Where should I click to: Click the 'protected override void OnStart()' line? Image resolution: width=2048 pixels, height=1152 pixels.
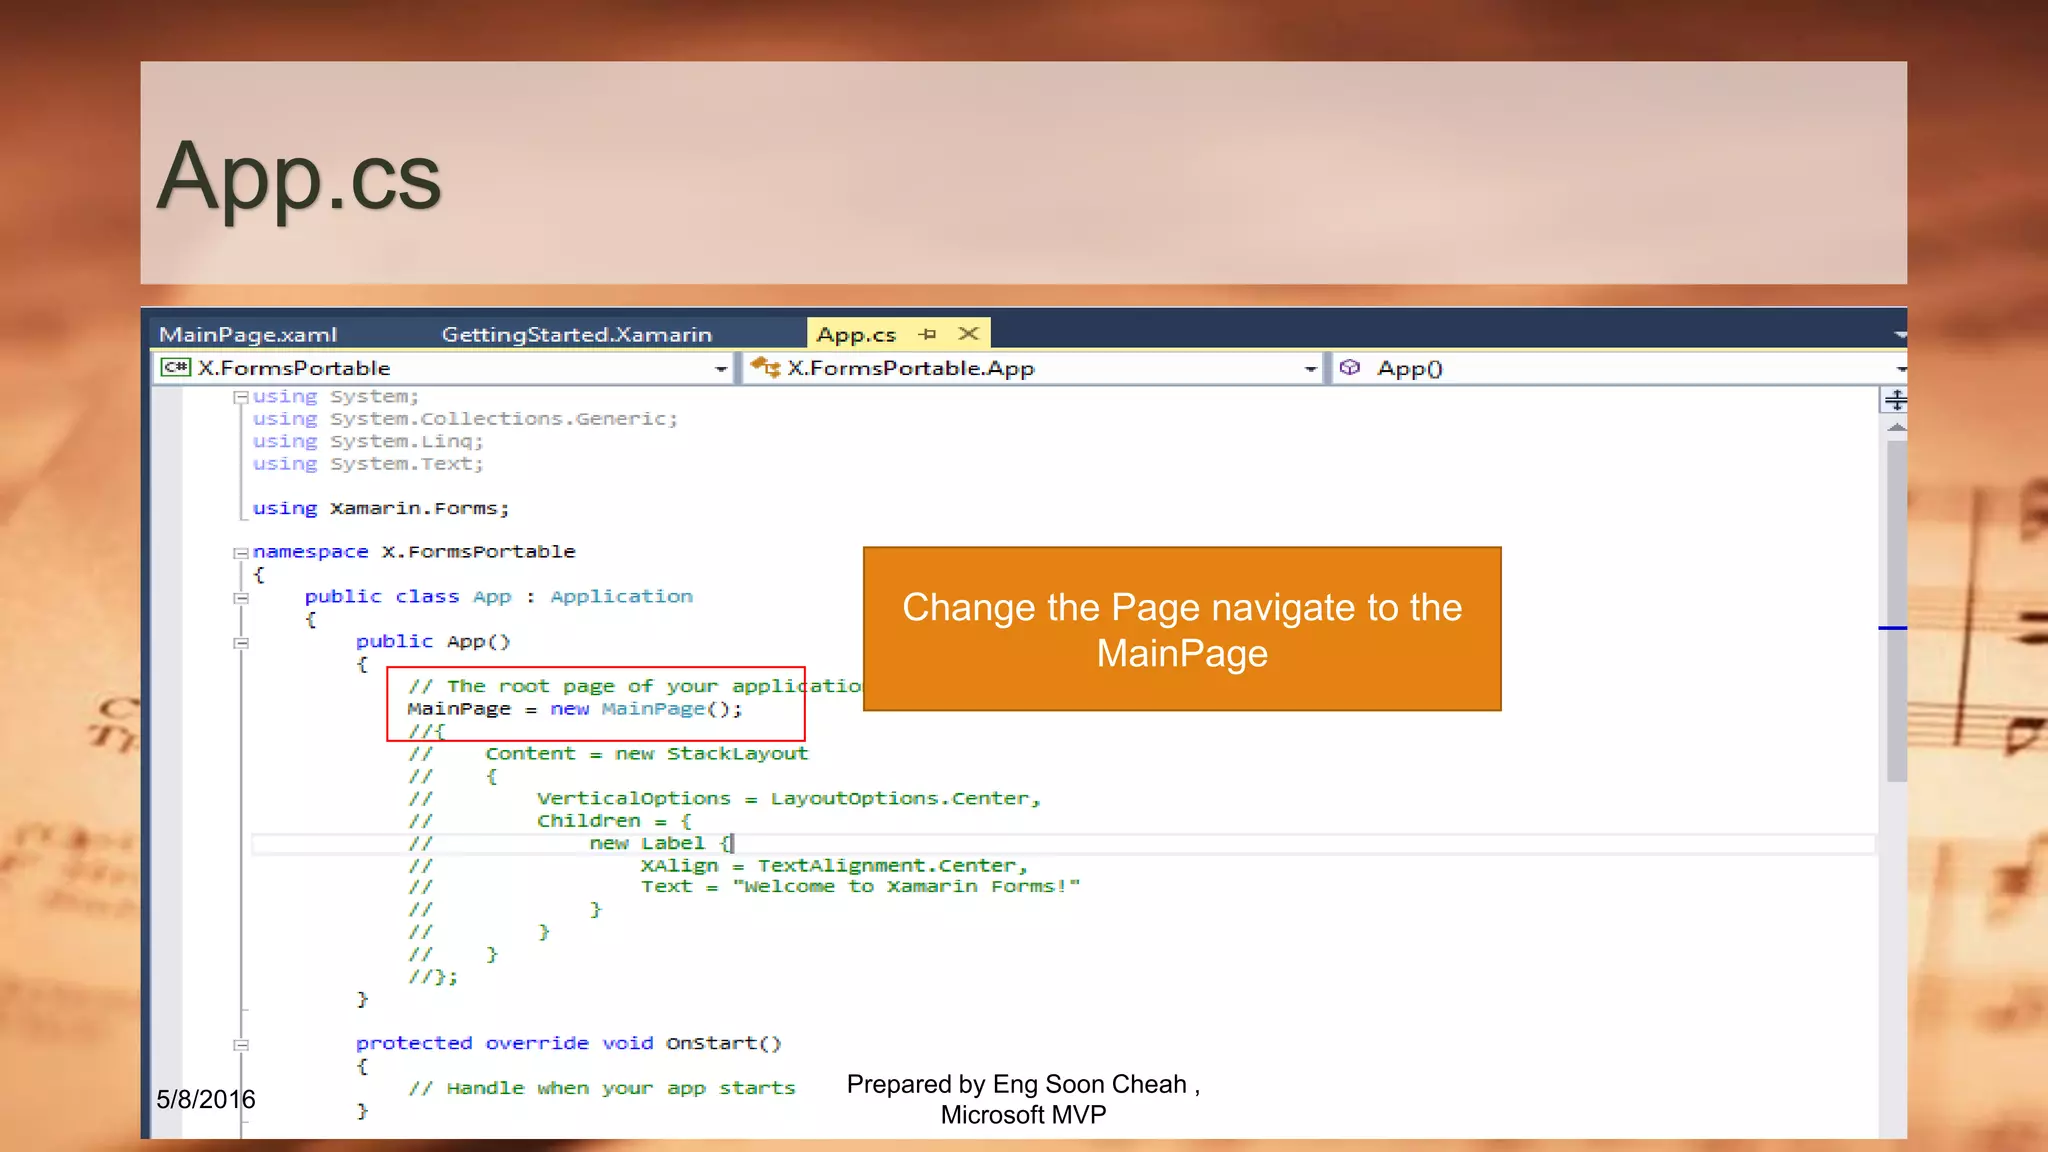568,1043
